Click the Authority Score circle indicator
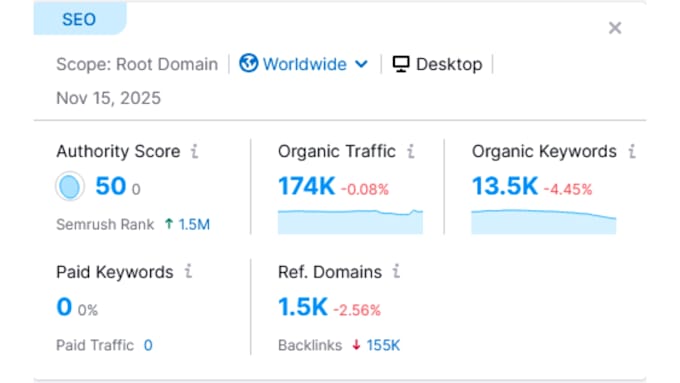Screen dimensions: 680x383 (x=70, y=187)
